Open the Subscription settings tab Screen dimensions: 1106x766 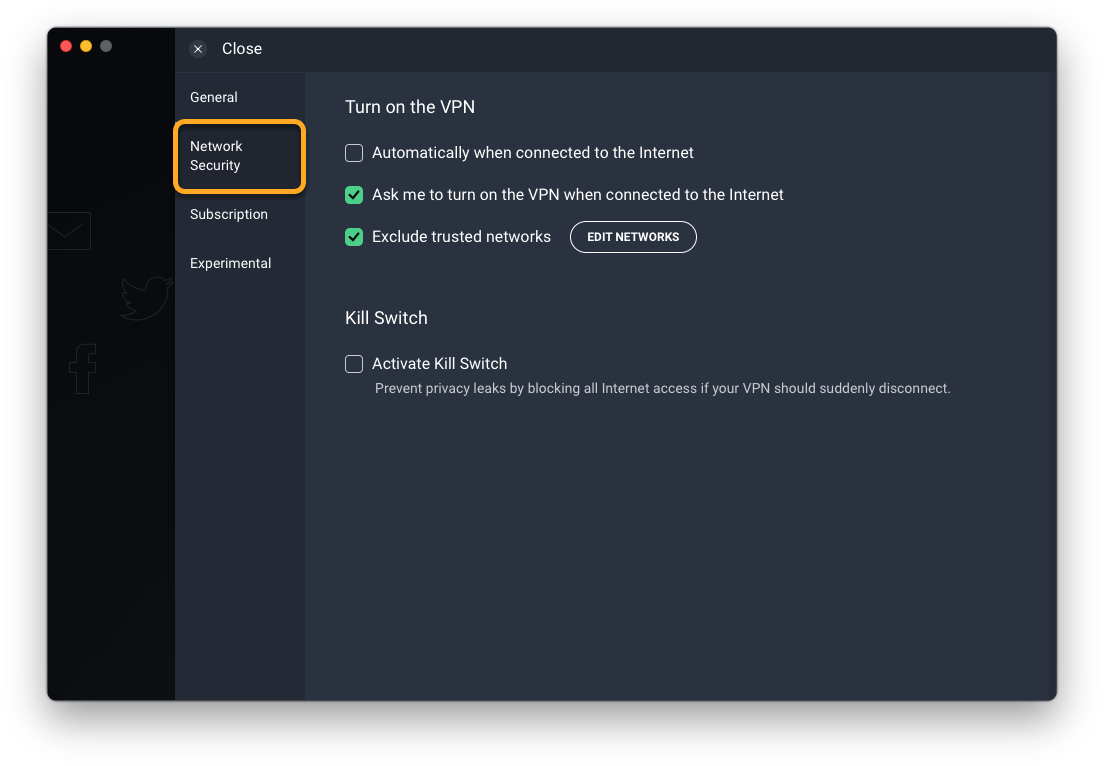pos(229,214)
